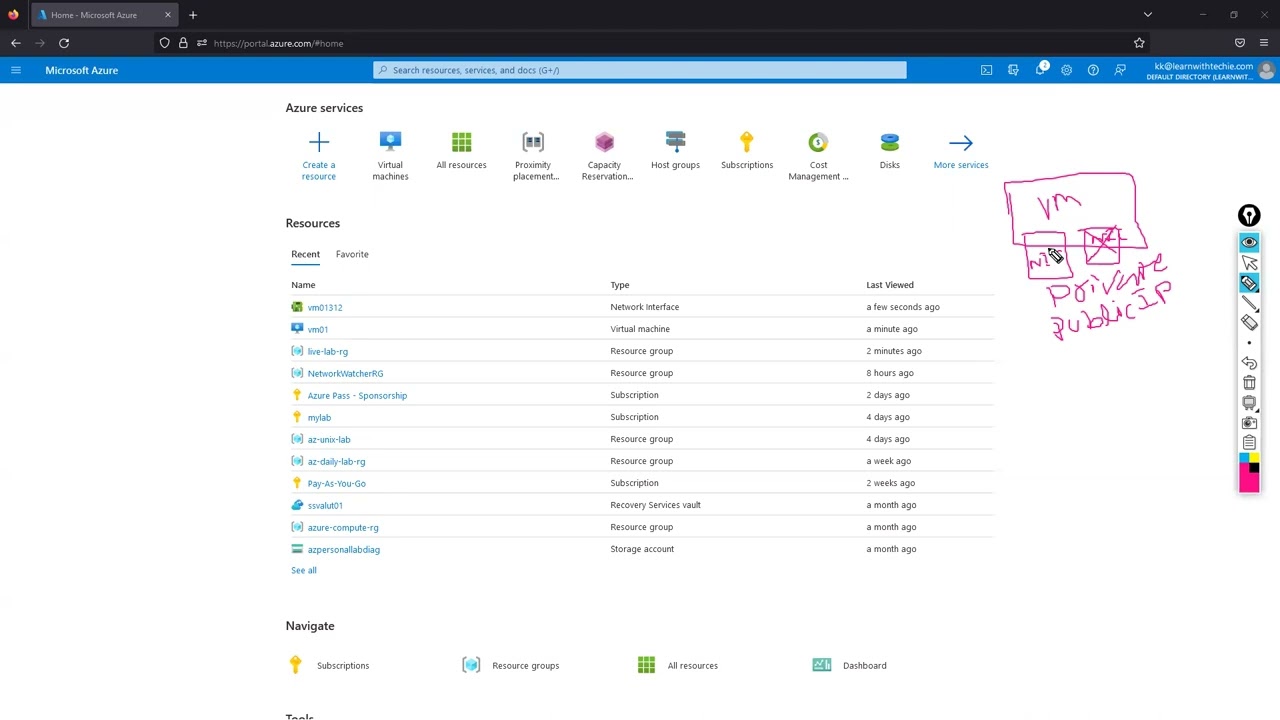1280x720 pixels.
Task: Open the live-lab-rg resource group
Action: 328,351
